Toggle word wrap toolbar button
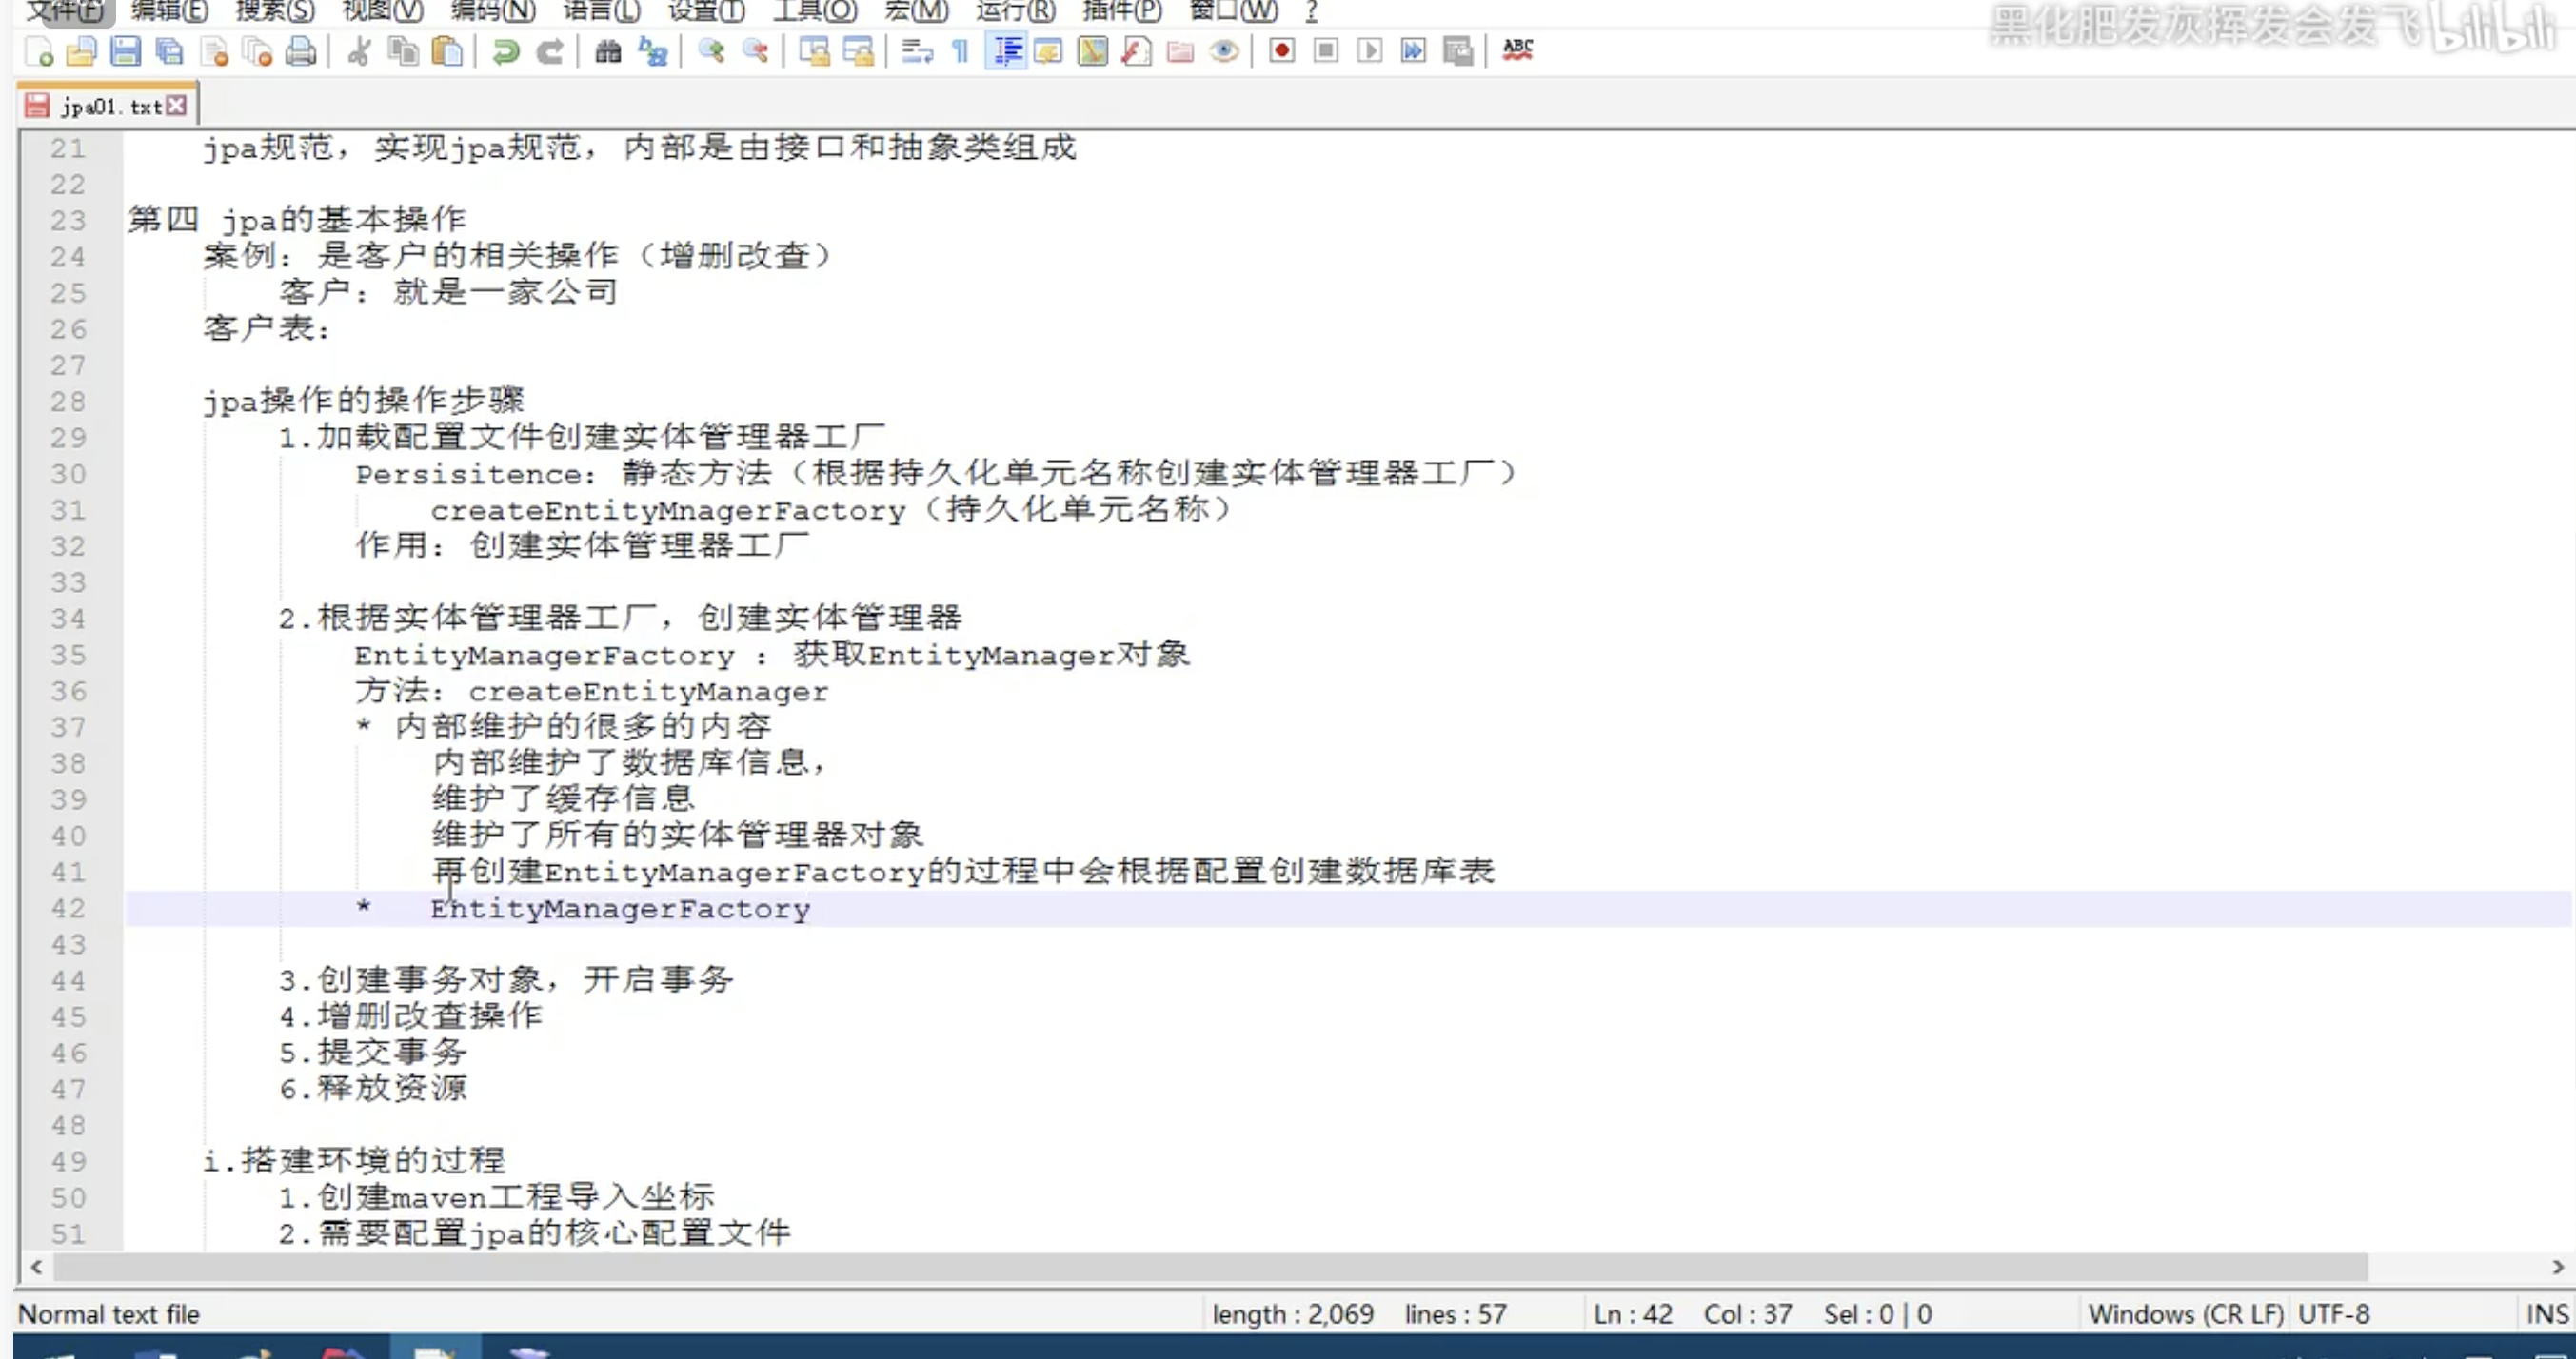The width and height of the screenshot is (2576, 1359). click(x=916, y=51)
